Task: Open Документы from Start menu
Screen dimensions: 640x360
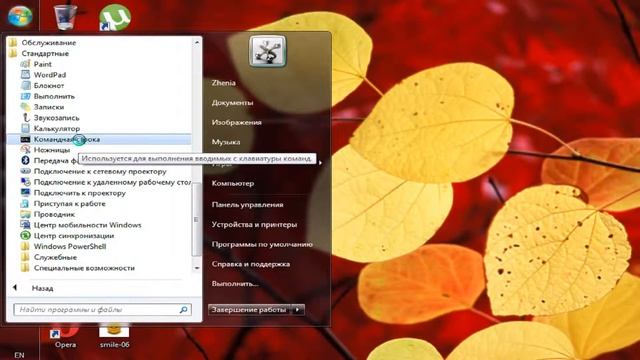Action: point(232,102)
